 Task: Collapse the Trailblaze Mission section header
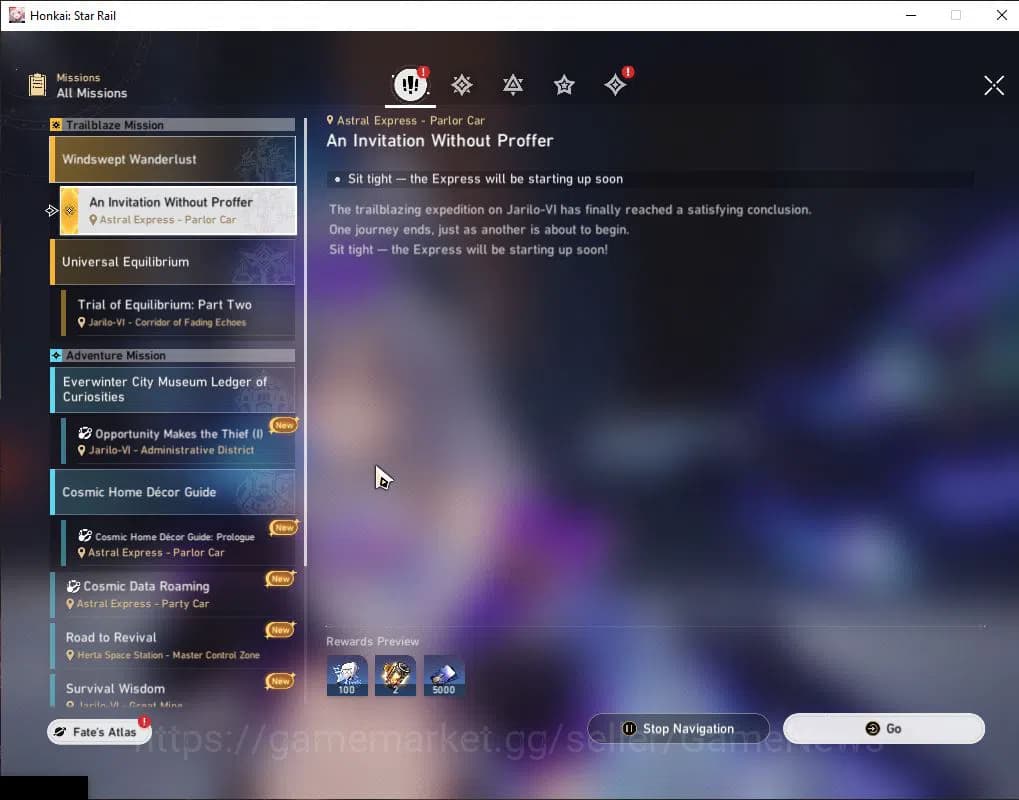point(172,125)
